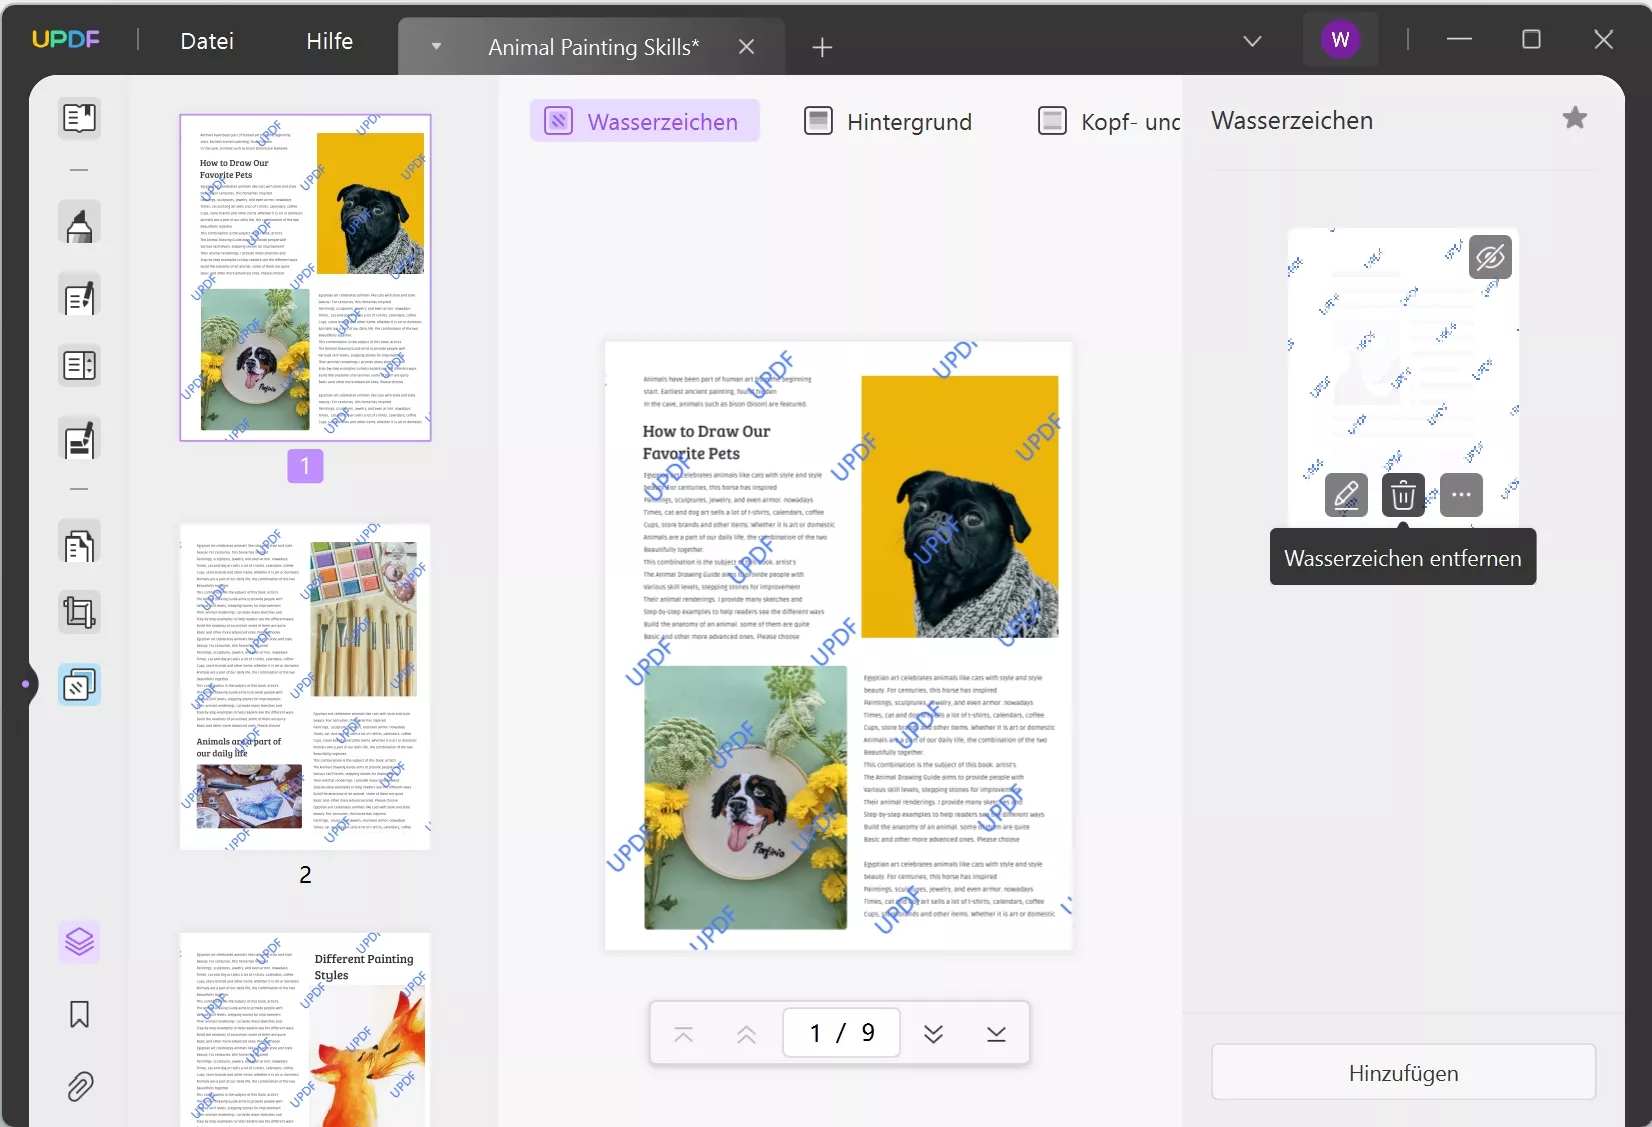Open the Hilfe menu

click(x=330, y=41)
